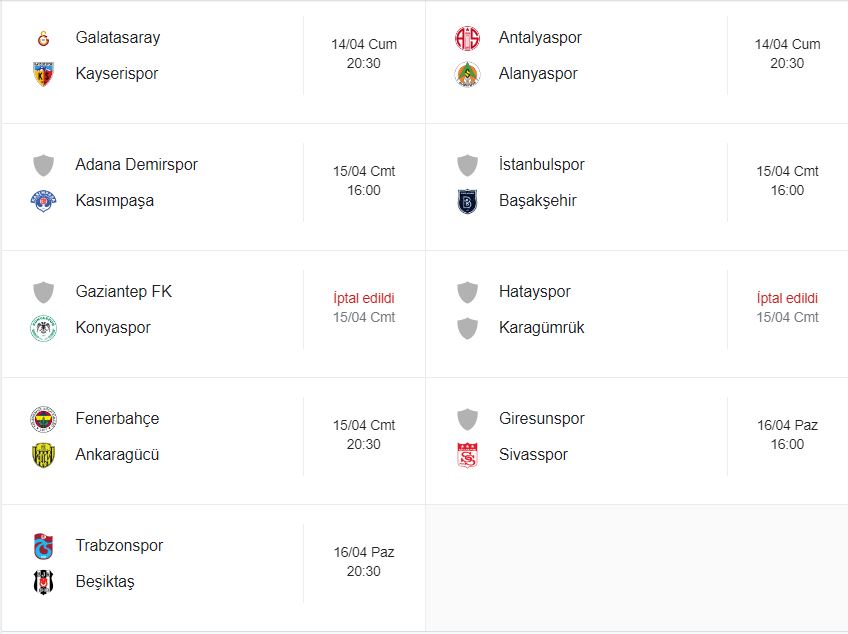848x634 pixels.
Task: Click the Gaziantep FK cancelled match status
Action: [x=364, y=298]
